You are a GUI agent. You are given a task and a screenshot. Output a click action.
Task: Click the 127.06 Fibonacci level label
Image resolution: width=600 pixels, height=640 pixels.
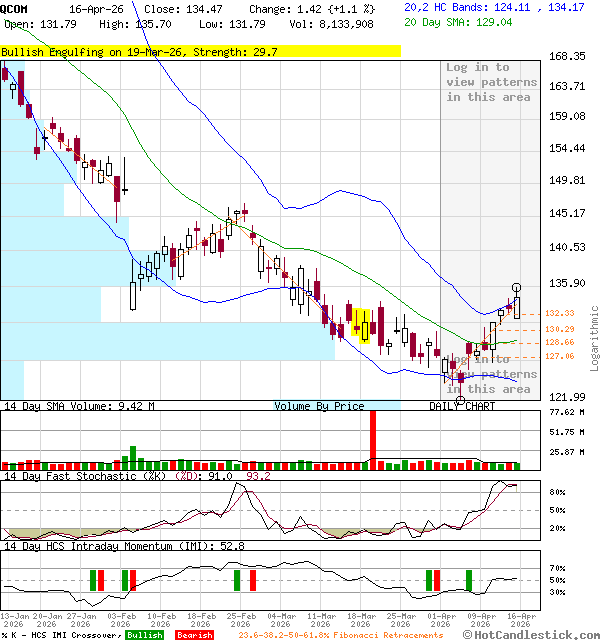pyautogui.click(x=560, y=356)
